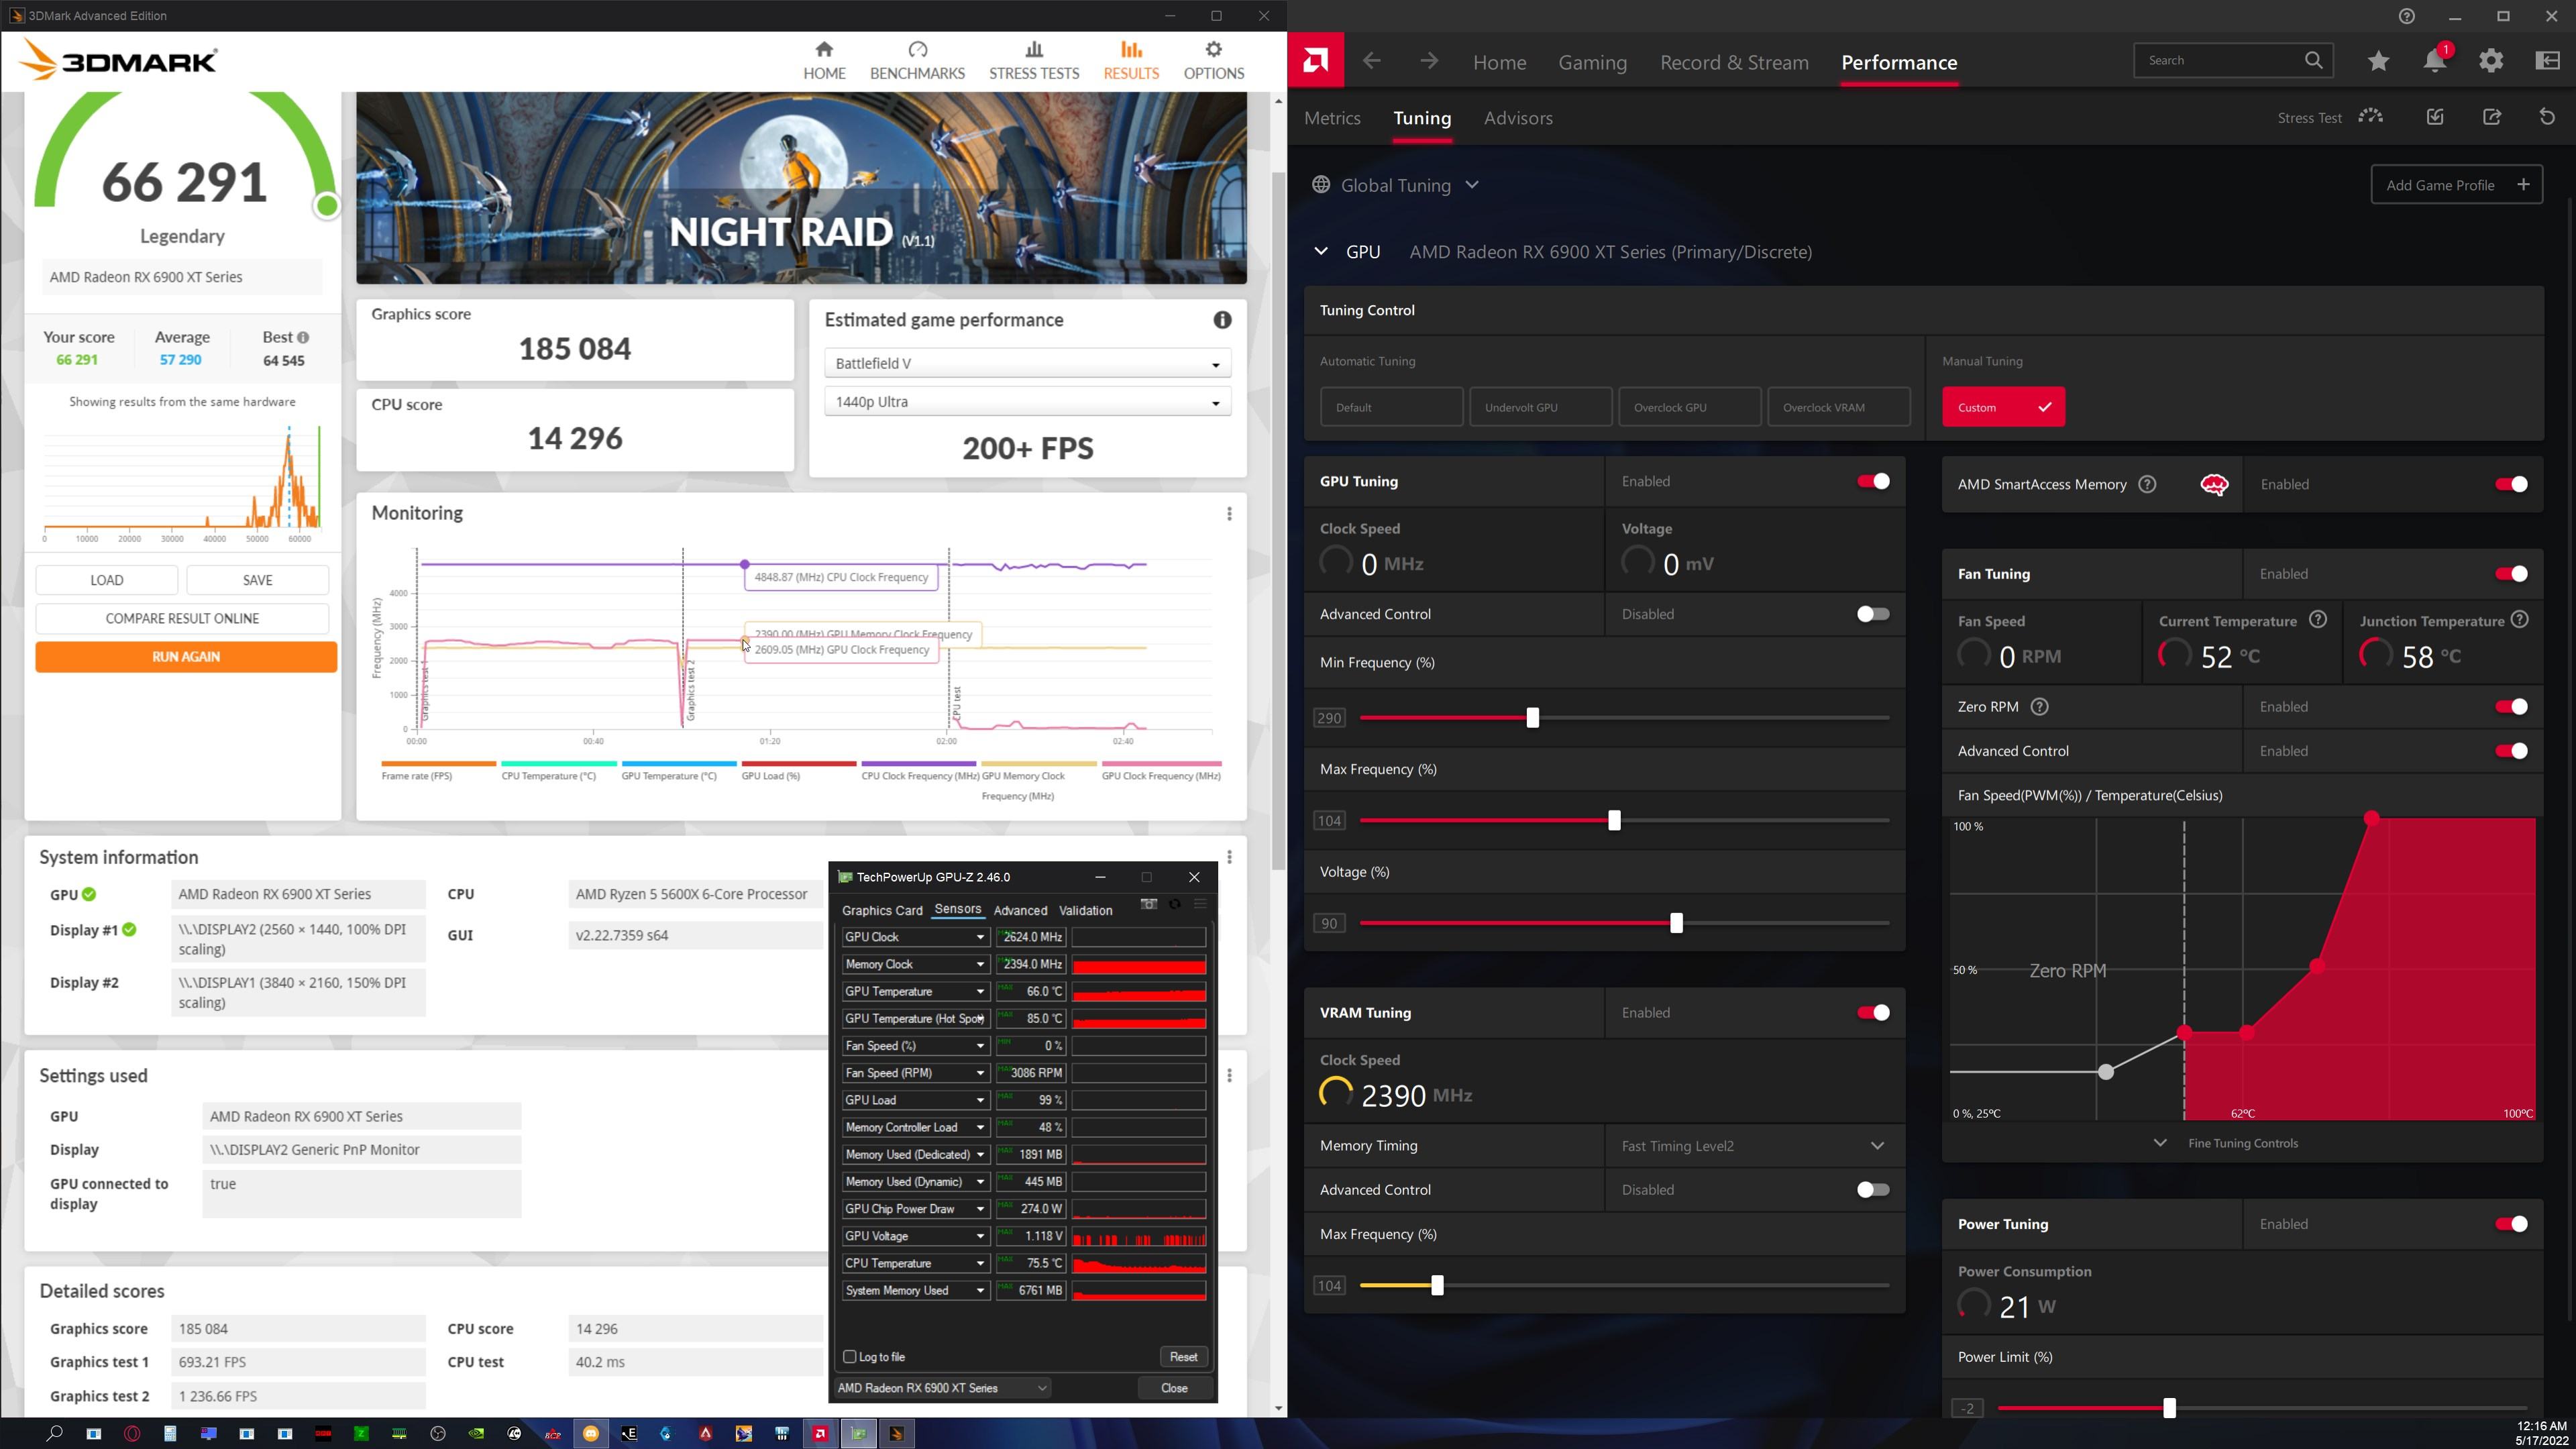Open the GPU-Z hamburger menu
This screenshot has height=1449, width=2576.
pyautogui.click(x=1200, y=904)
